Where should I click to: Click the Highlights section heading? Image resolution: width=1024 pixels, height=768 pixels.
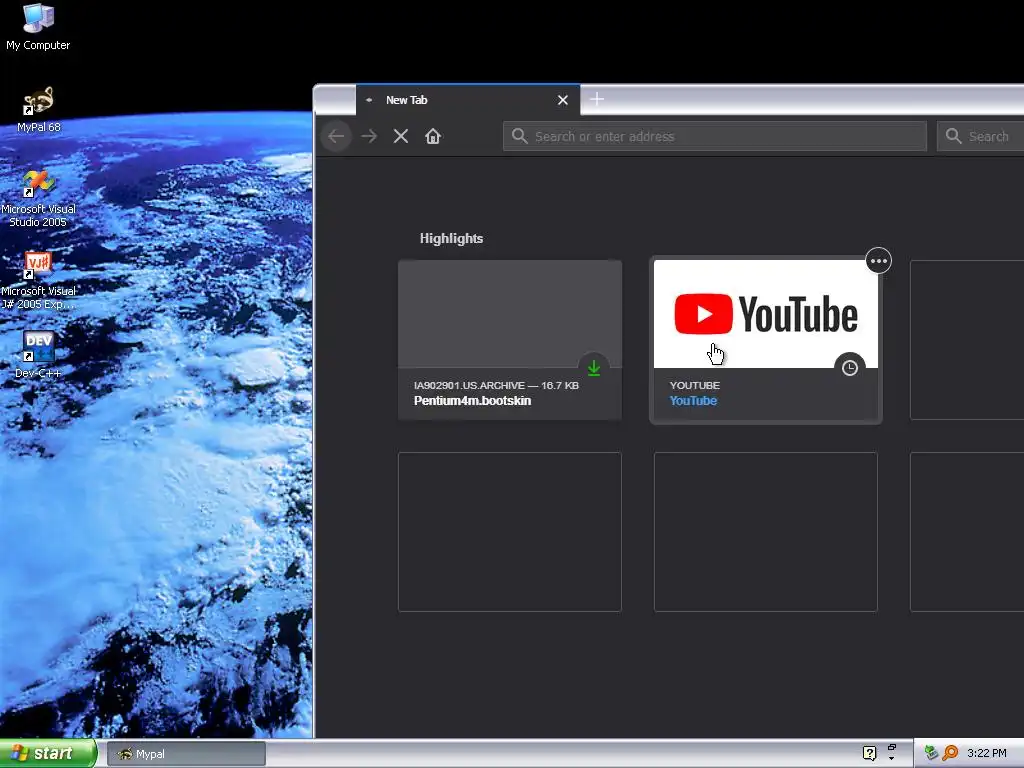tap(451, 238)
